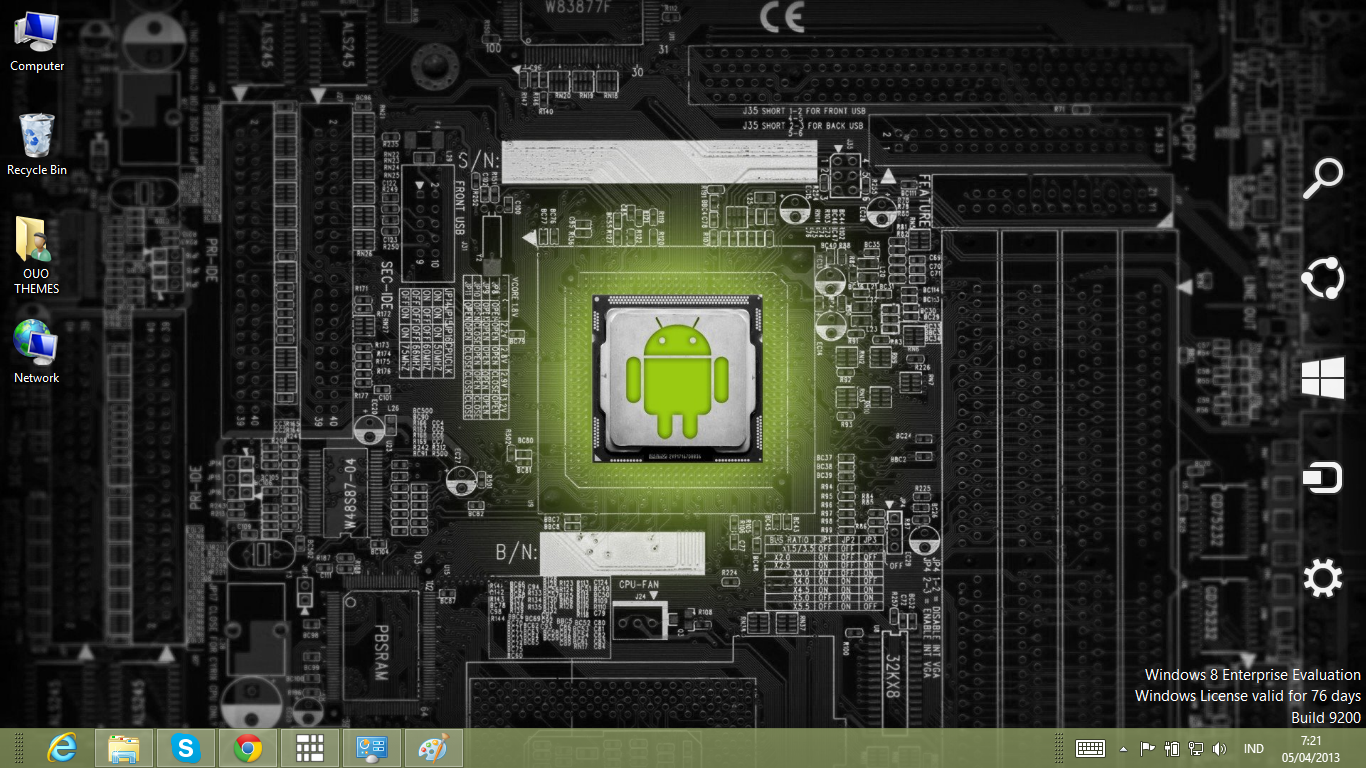Click the tile grid taskbar icon
This screenshot has width=1366, height=768.
point(310,748)
